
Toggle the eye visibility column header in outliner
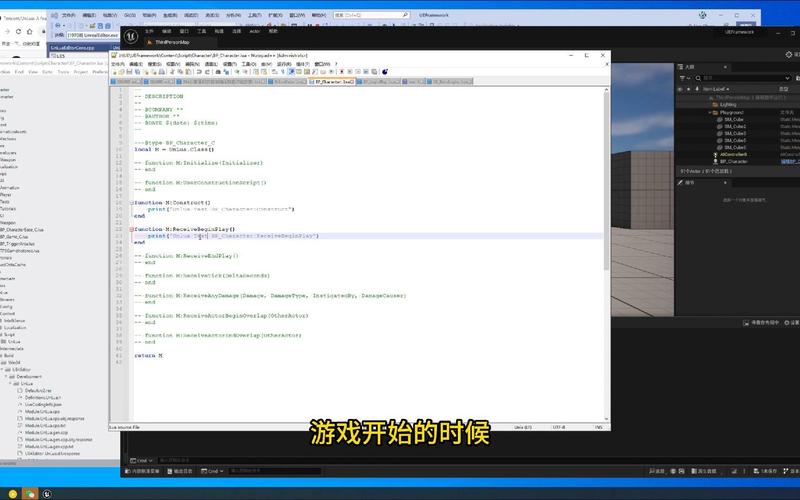(x=680, y=89)
